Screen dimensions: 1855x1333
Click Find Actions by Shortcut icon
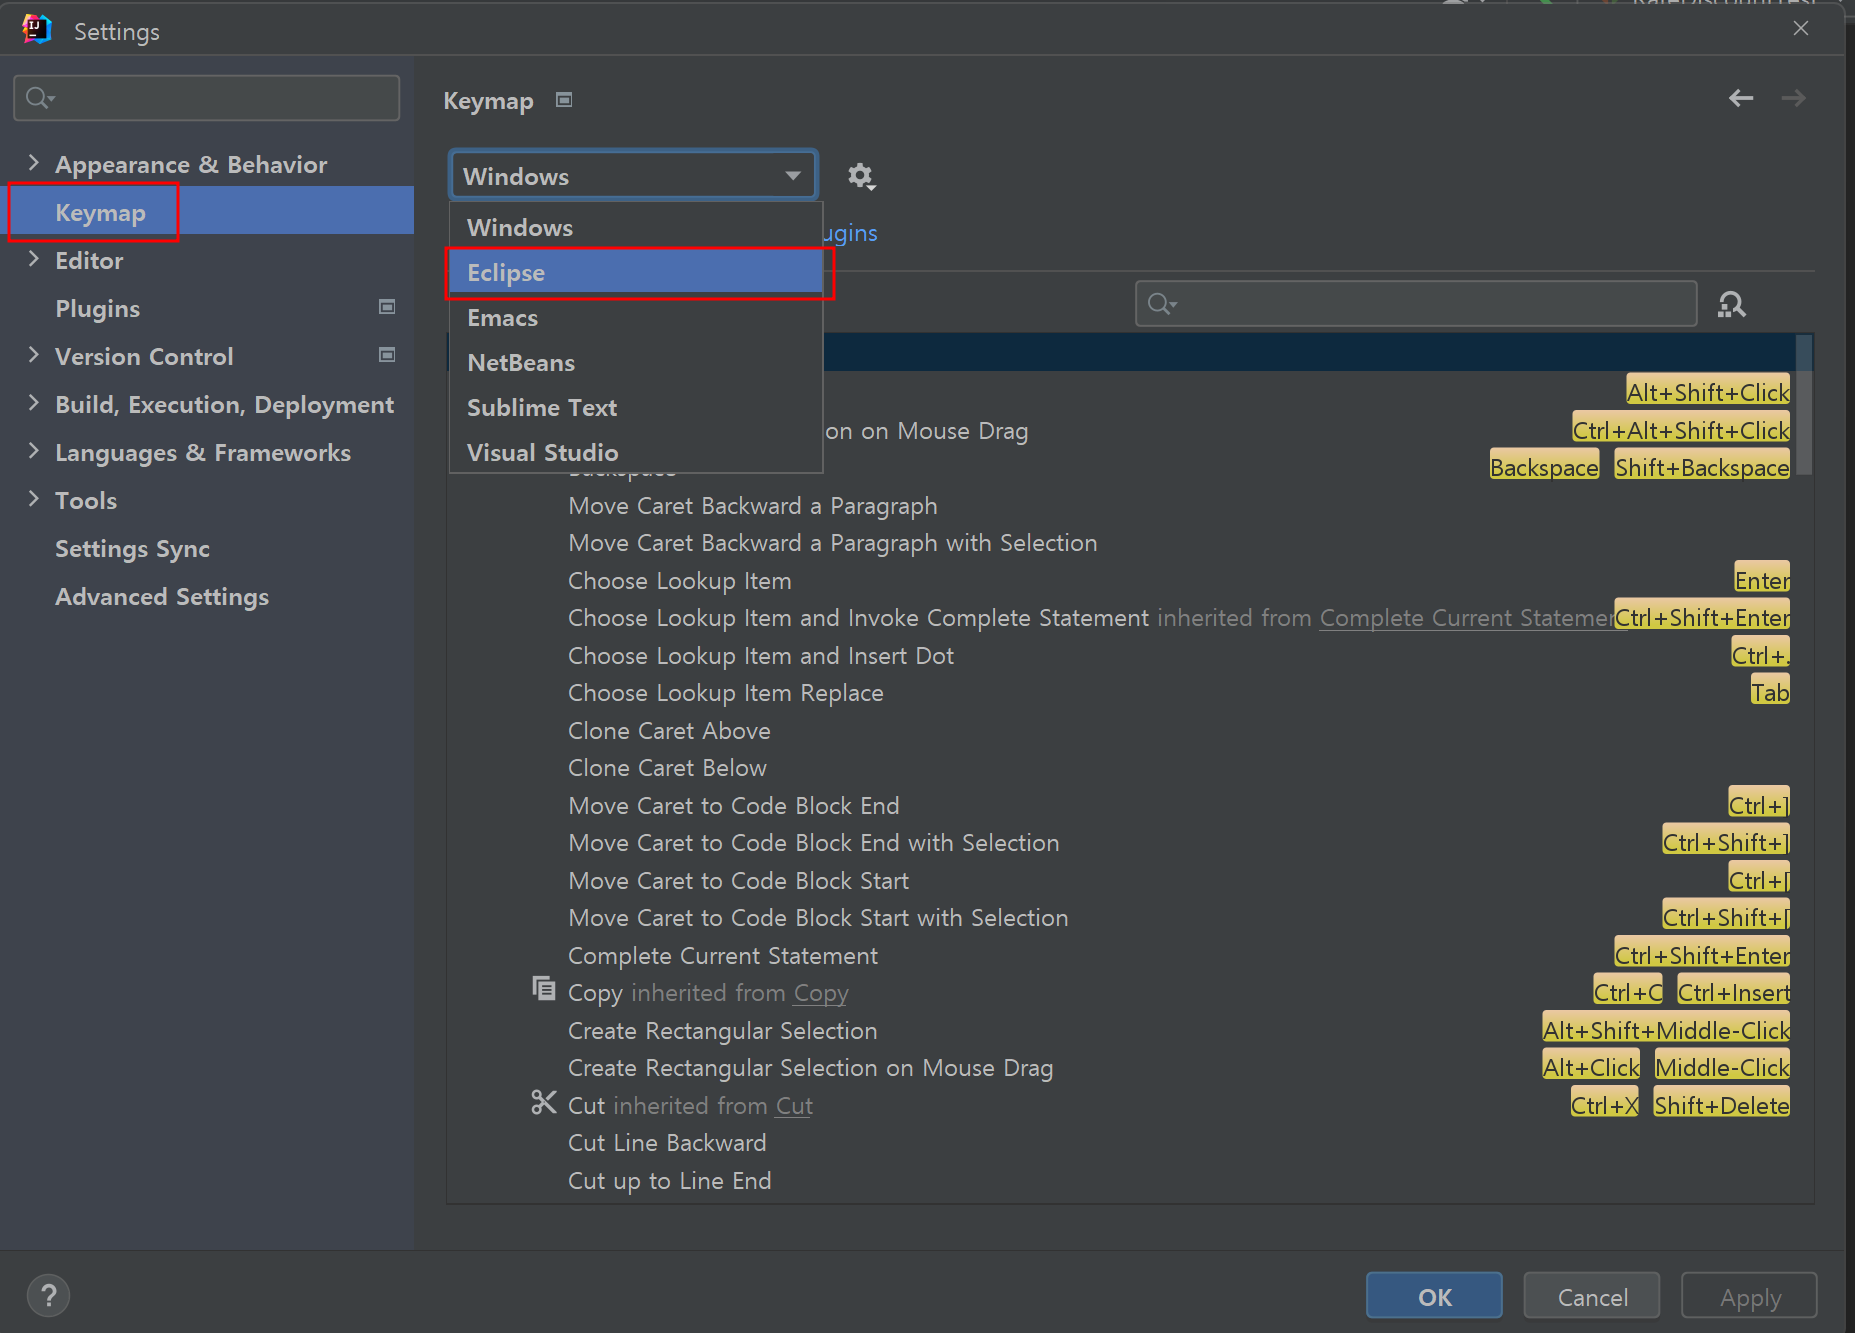(1731, 304)
